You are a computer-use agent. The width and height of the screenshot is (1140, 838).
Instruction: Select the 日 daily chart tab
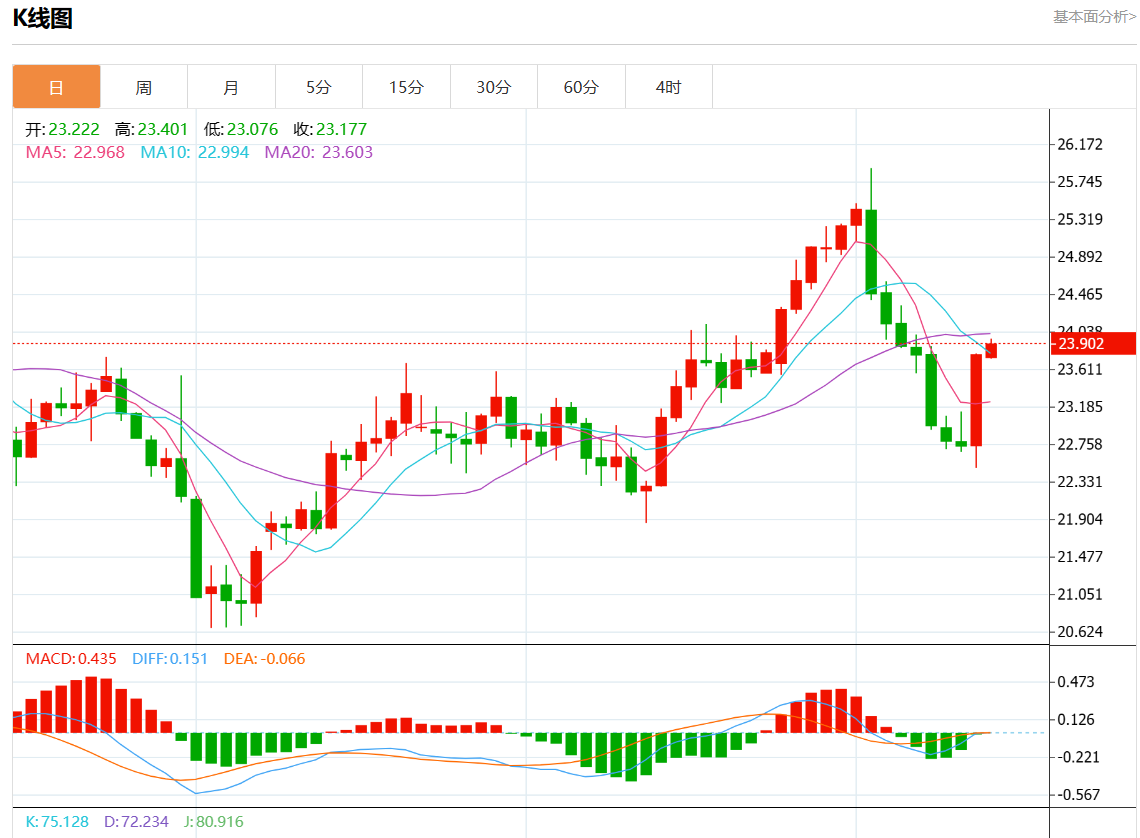point(57,87)
